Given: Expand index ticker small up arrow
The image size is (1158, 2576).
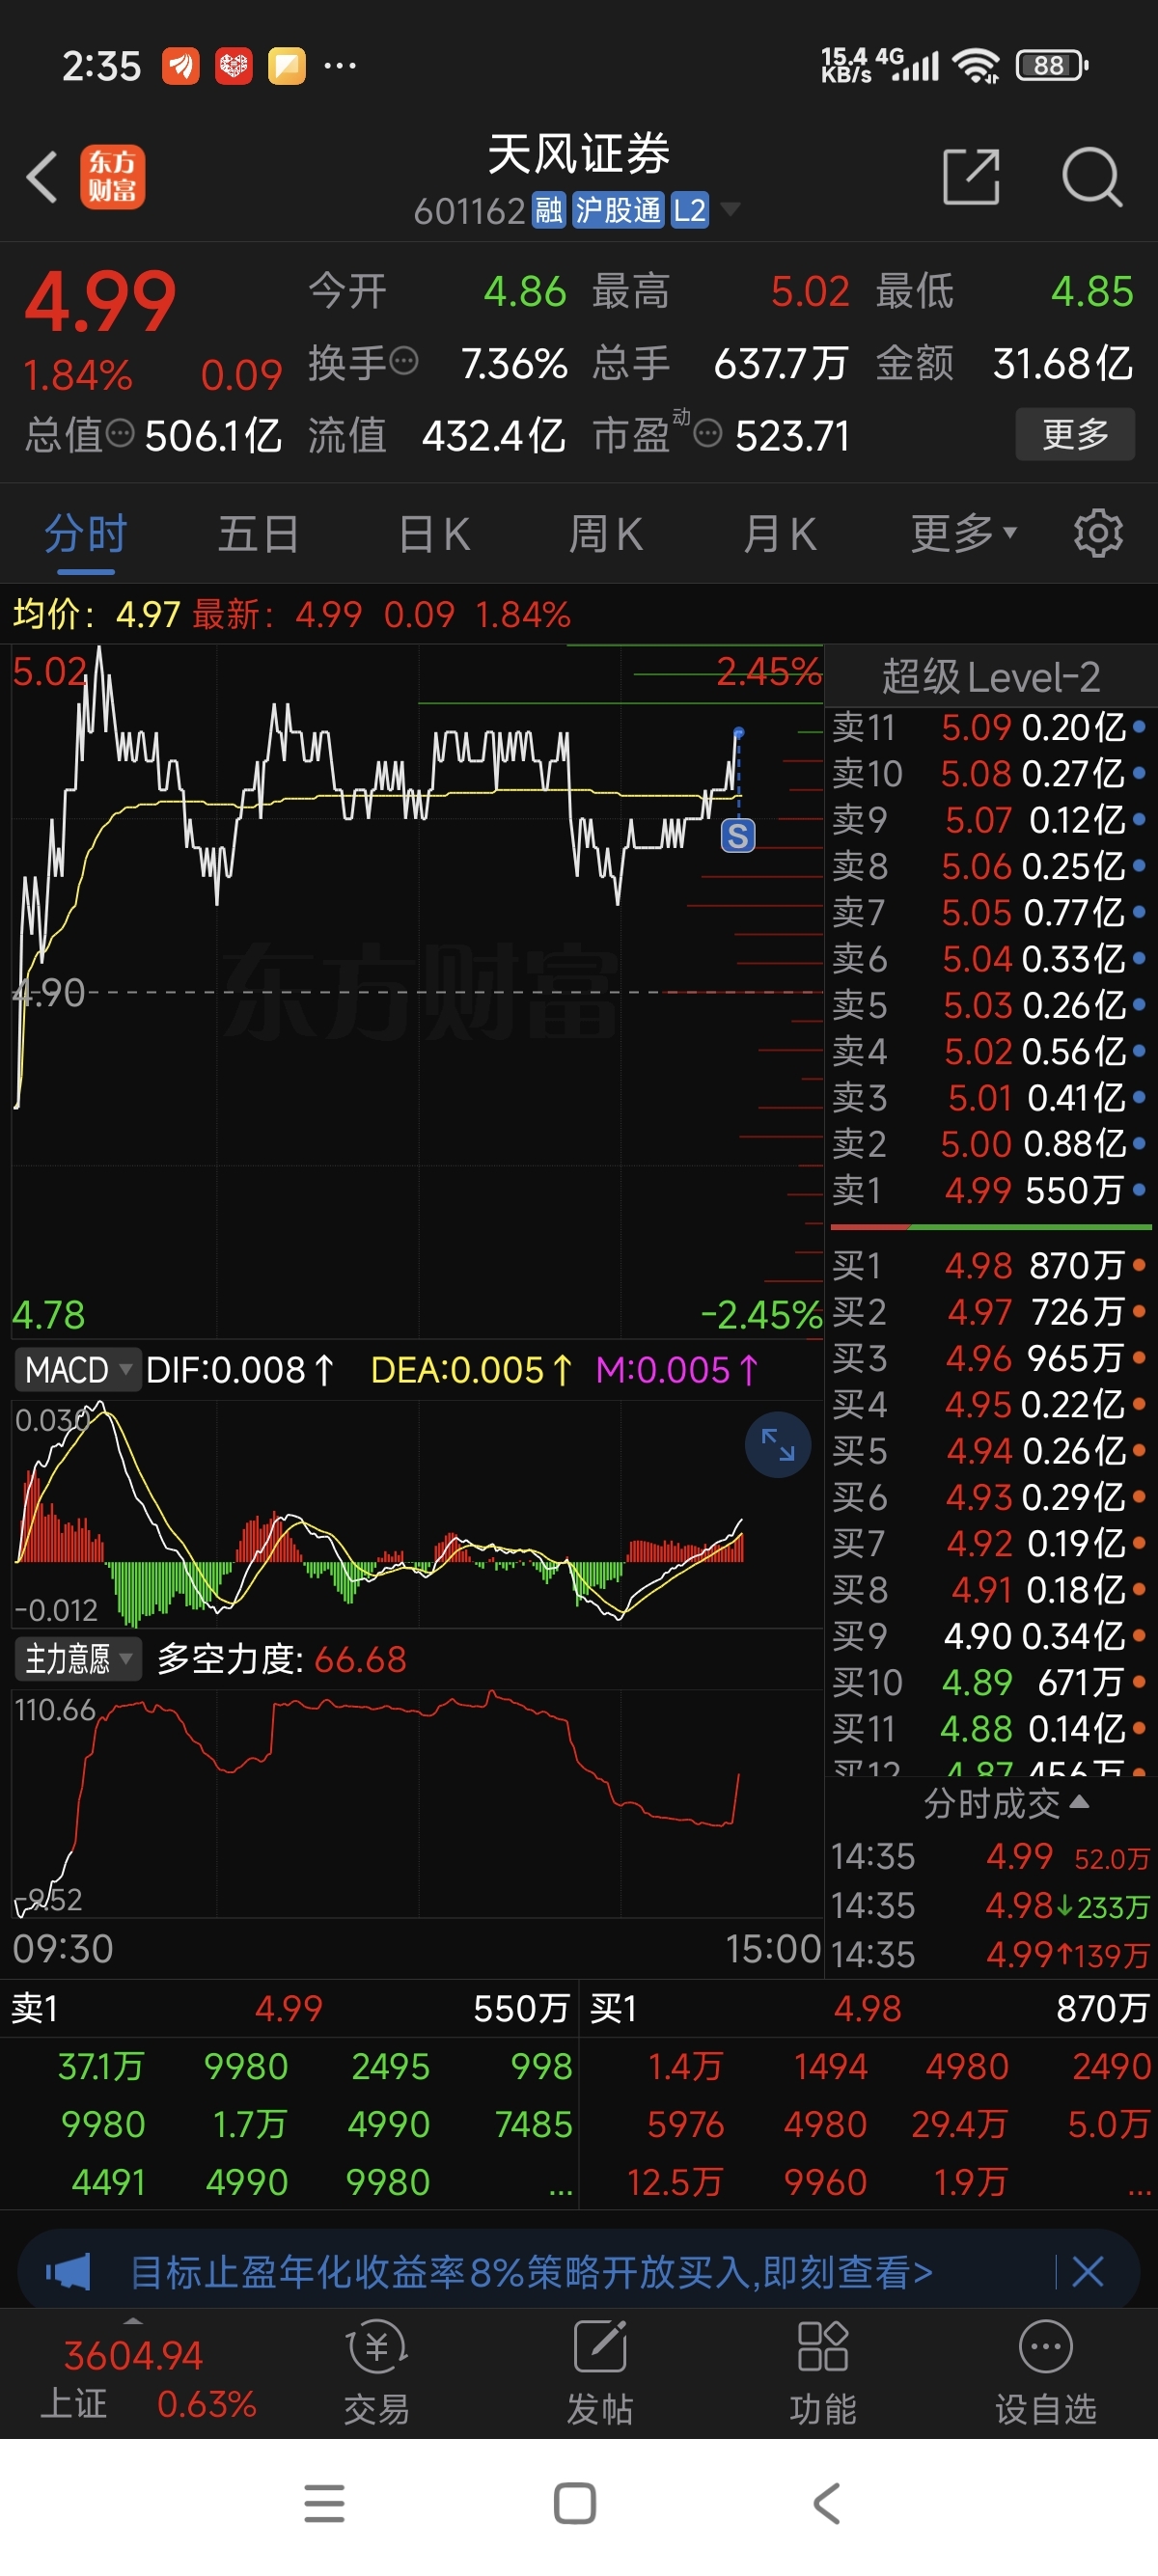Looking at the screenshot, I should coord(133,2320).
